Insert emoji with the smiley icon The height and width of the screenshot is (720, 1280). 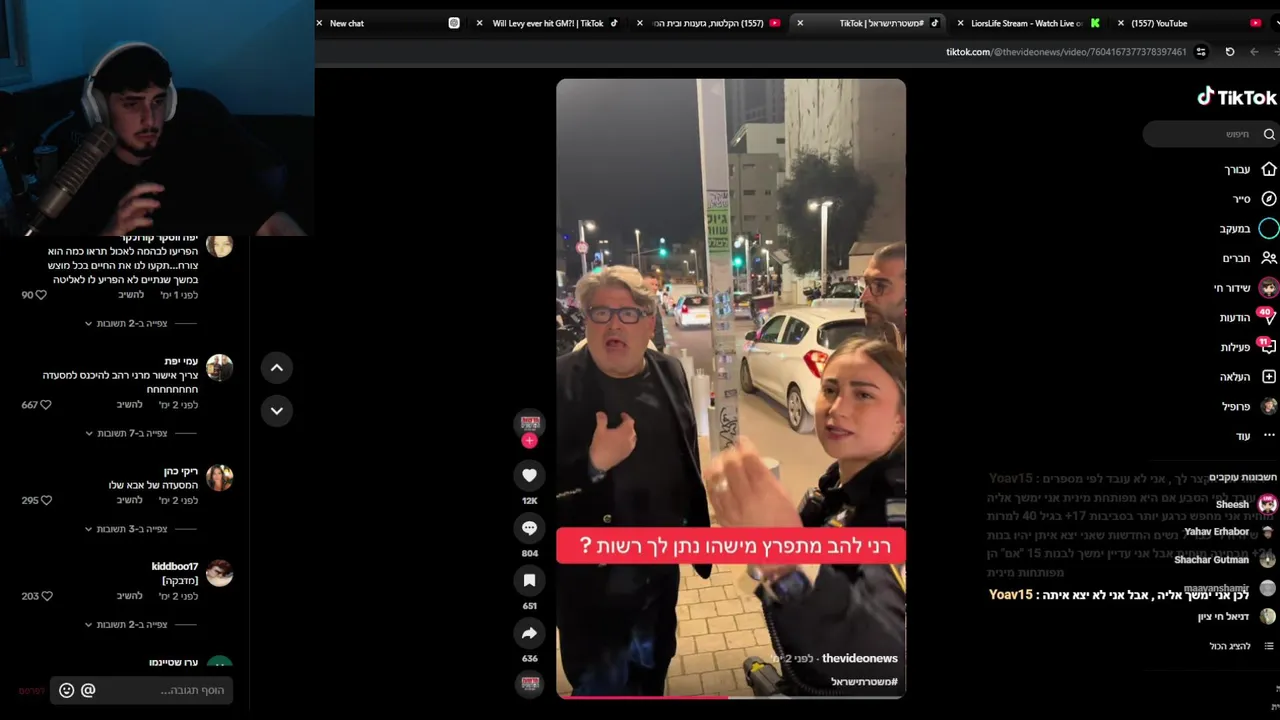click(66, 690)
